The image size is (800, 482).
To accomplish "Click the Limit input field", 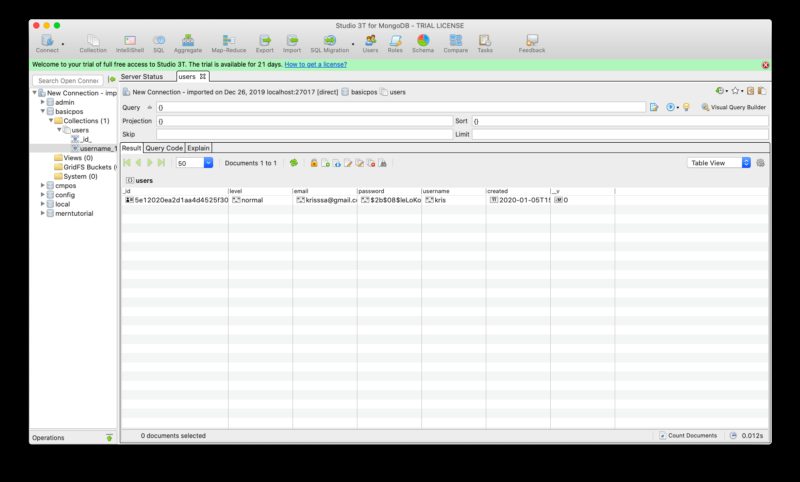I will 620,135.
